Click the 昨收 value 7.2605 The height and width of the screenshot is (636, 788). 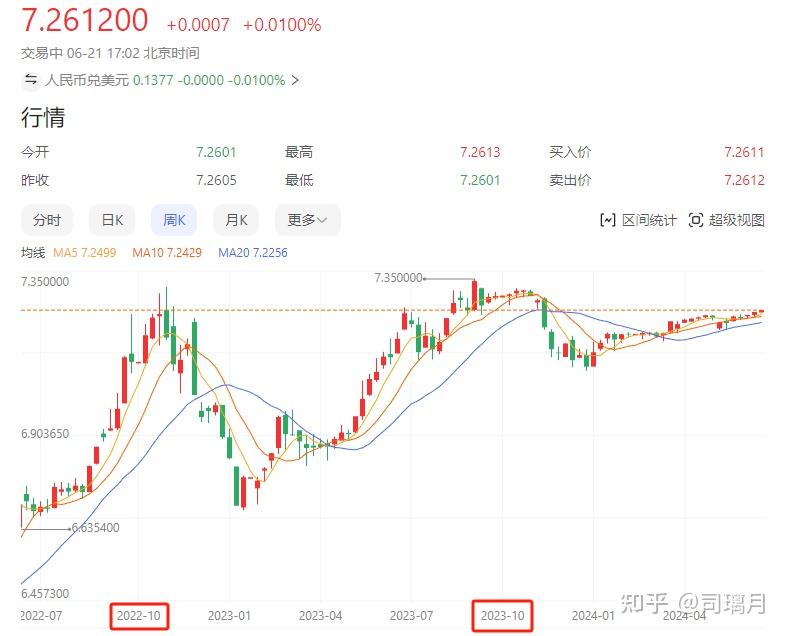(216, 180)
